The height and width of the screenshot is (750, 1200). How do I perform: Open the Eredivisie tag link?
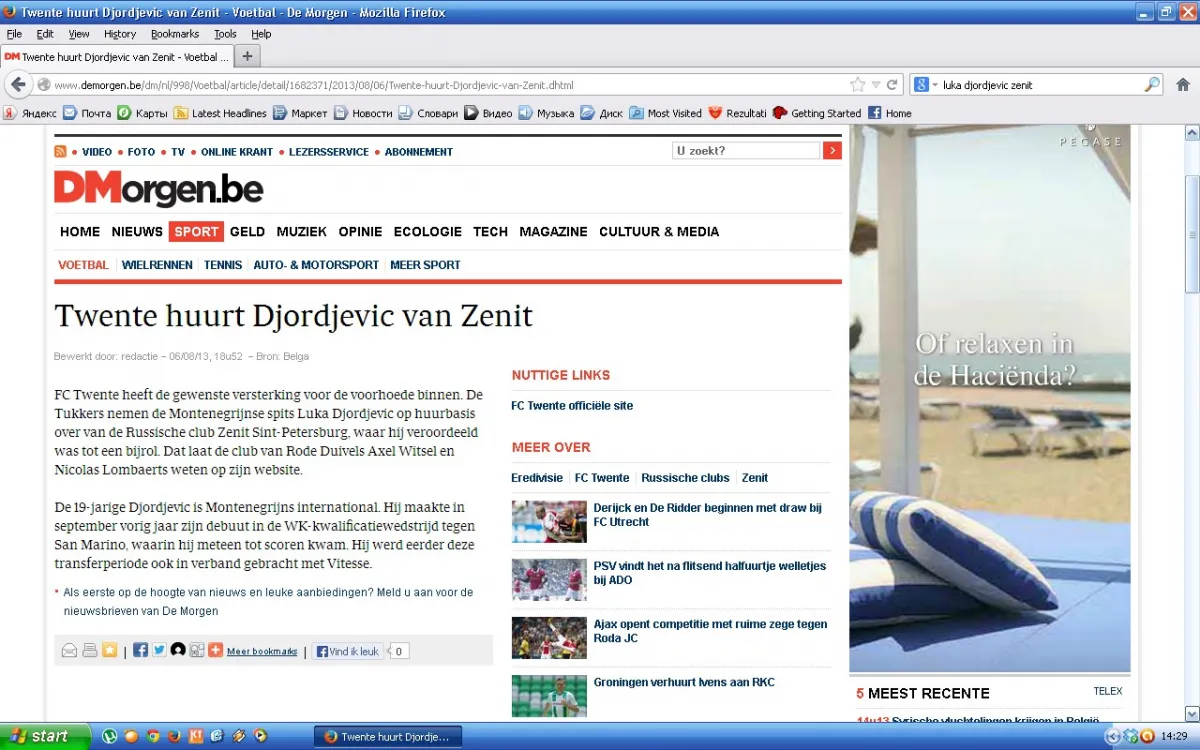point(537,478)
